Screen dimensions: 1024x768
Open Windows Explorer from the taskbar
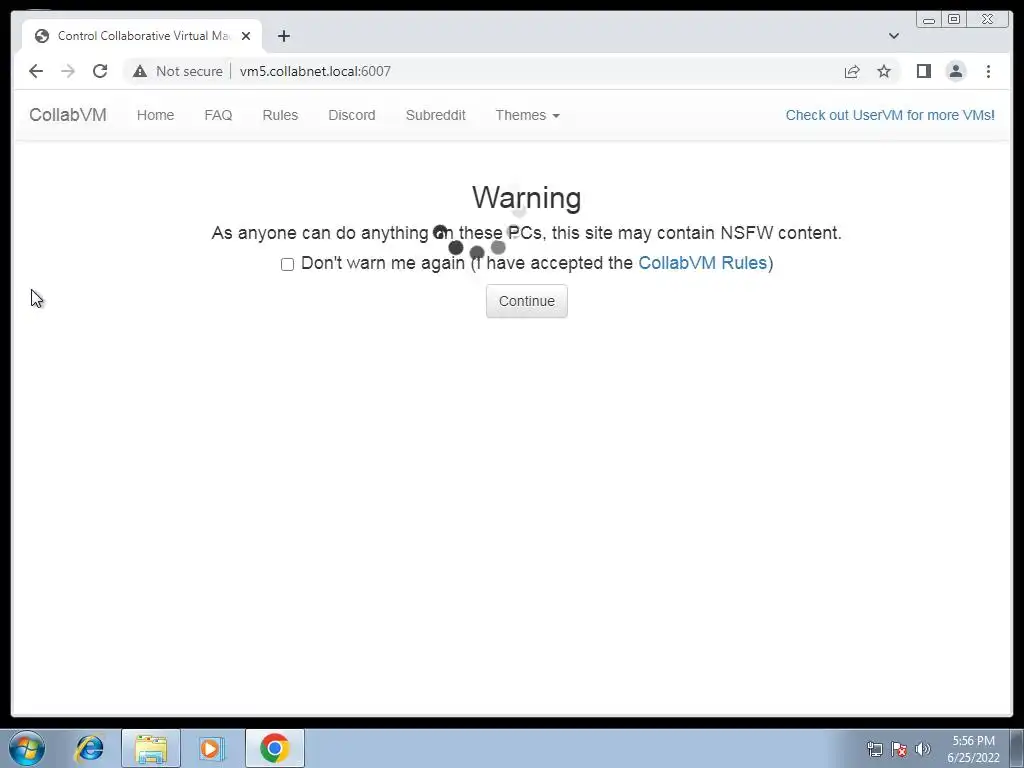151,748
